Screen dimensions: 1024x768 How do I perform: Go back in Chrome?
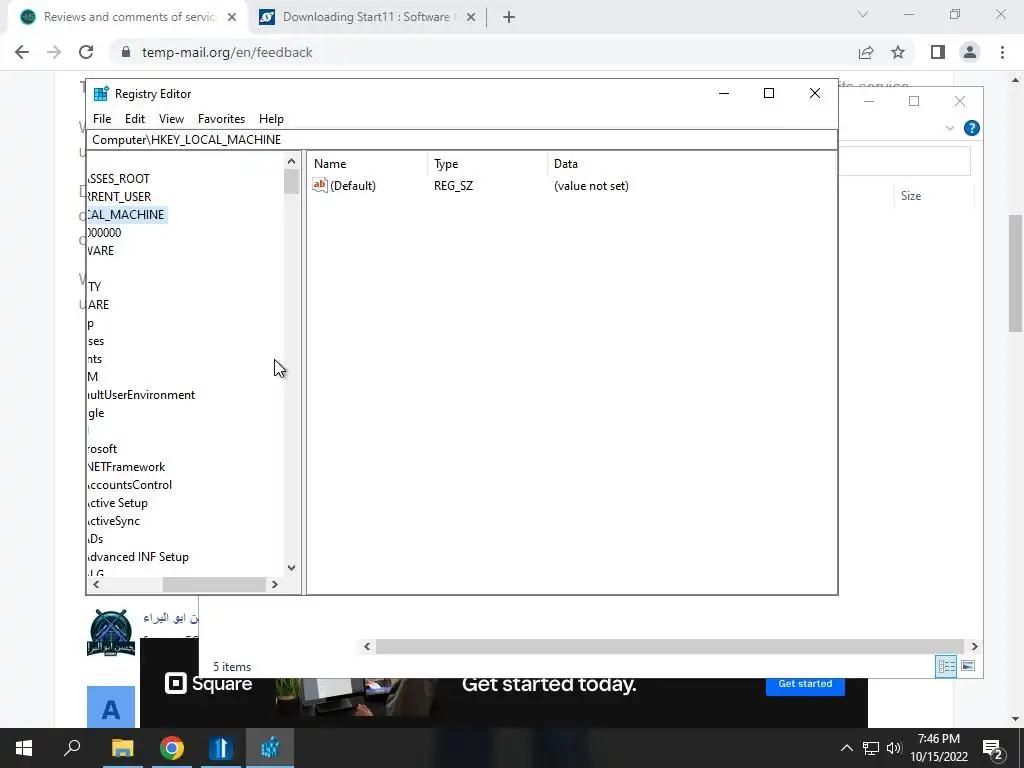tap(22, 52)
